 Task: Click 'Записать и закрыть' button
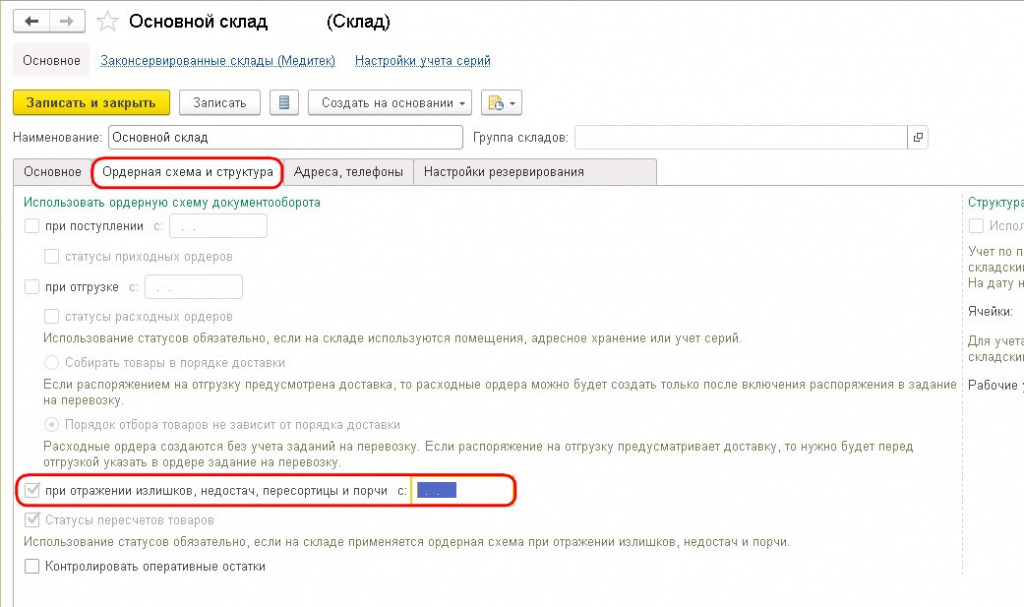pyautogui.click(x=91, y=103)
